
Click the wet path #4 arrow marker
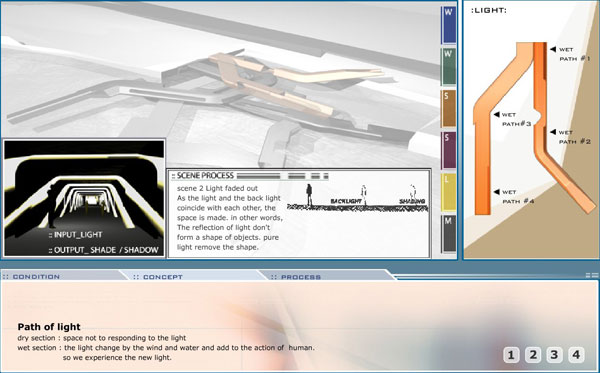click(x=497, y=192)
